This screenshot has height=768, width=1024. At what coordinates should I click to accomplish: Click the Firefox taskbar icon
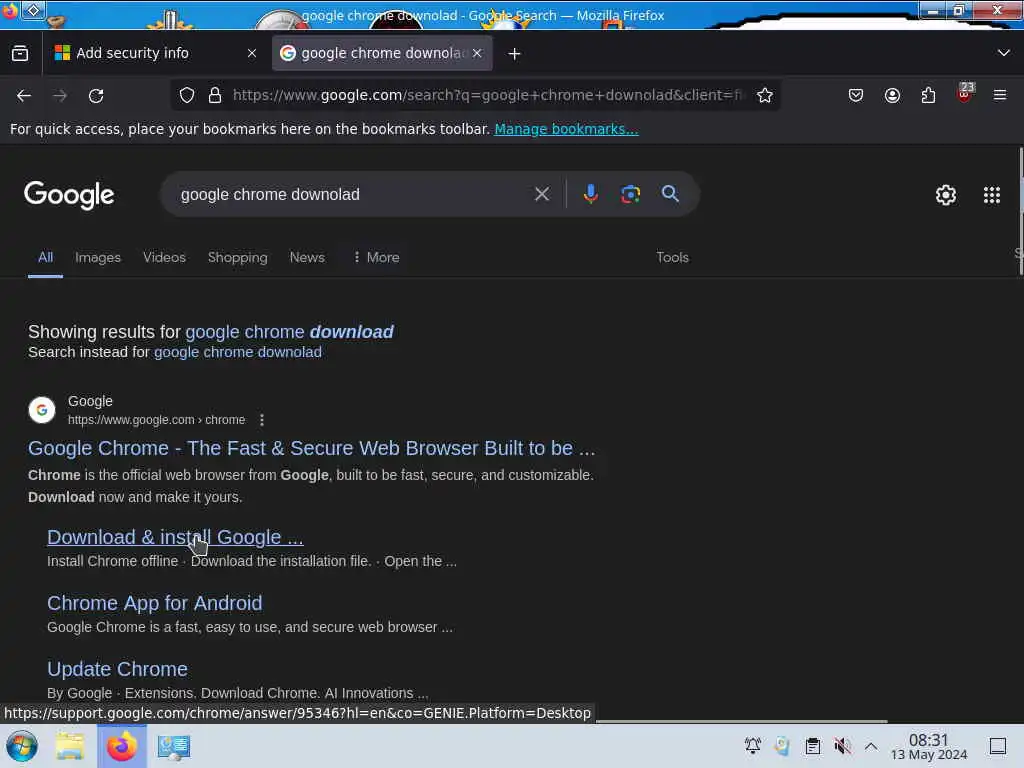click(121, 746)
